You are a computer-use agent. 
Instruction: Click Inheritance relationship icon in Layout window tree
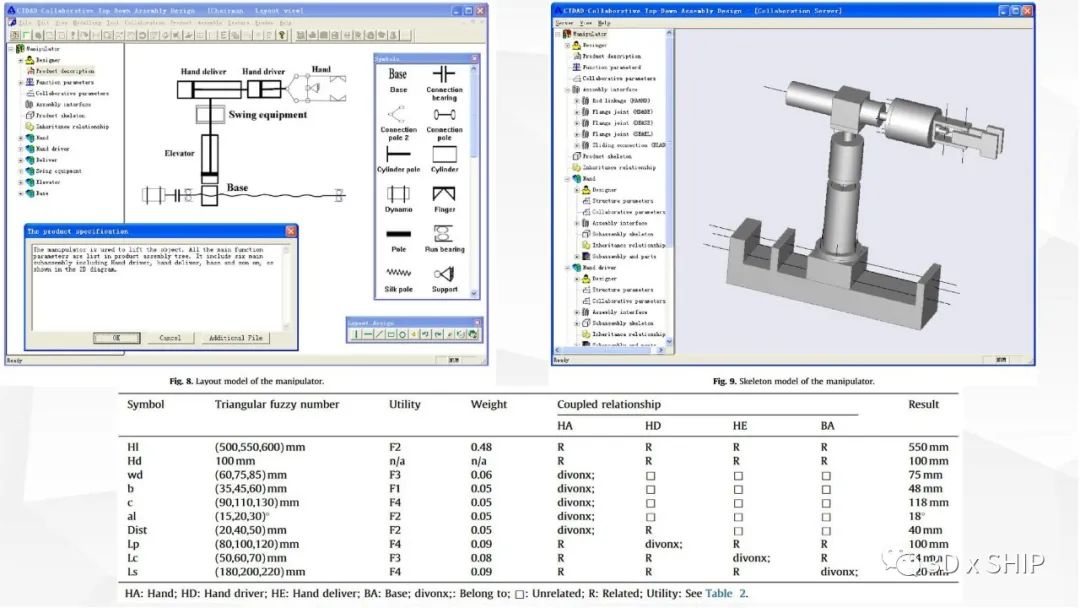click(30, 127)
